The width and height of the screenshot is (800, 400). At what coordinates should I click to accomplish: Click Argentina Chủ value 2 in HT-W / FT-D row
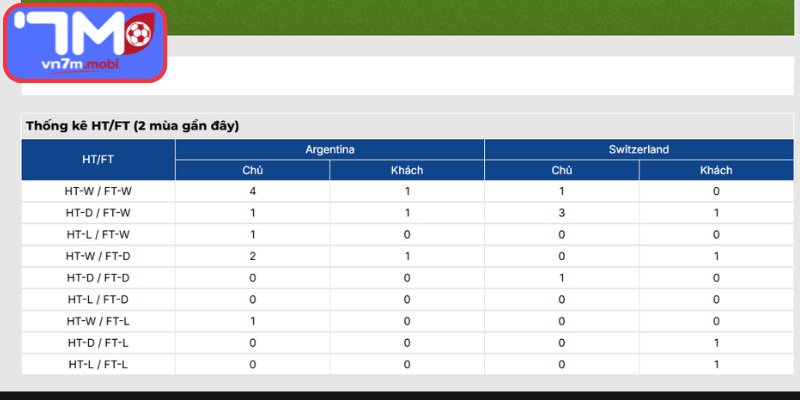pos(253,257)
